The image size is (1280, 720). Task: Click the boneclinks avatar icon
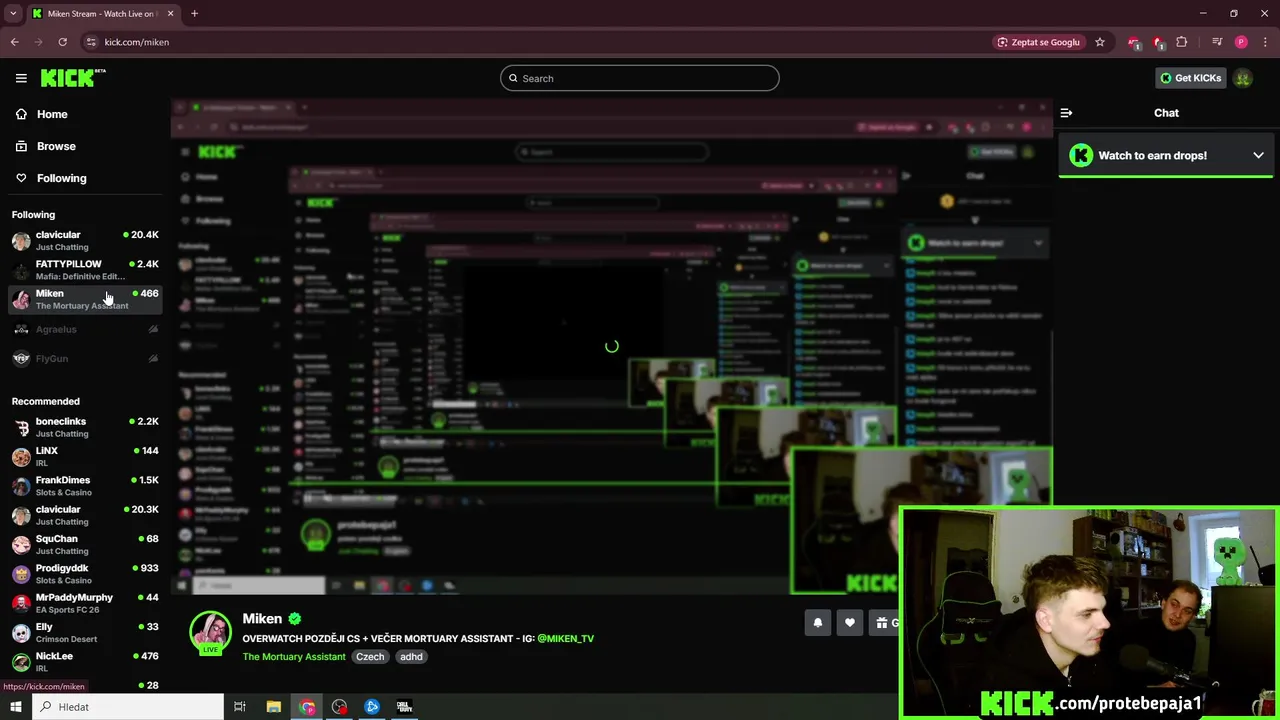pos(21,428)
